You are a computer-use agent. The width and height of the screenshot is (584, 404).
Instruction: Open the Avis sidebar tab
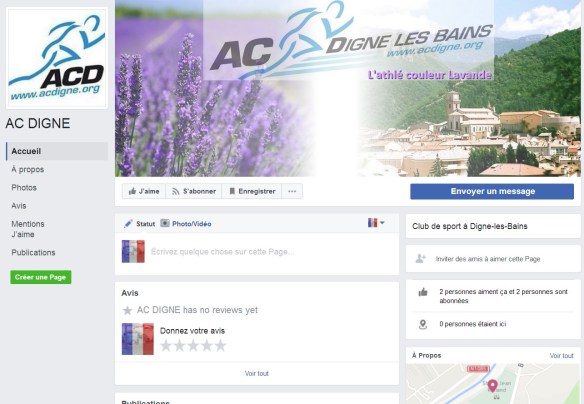[x=19, y=206]
